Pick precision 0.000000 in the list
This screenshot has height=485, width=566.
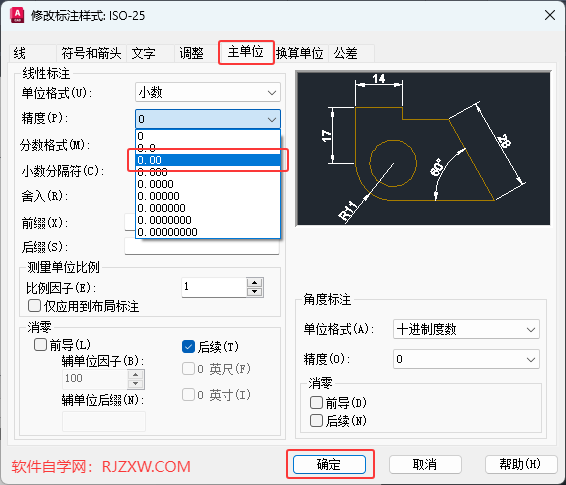pyautogui.click(x=208, y=208)
